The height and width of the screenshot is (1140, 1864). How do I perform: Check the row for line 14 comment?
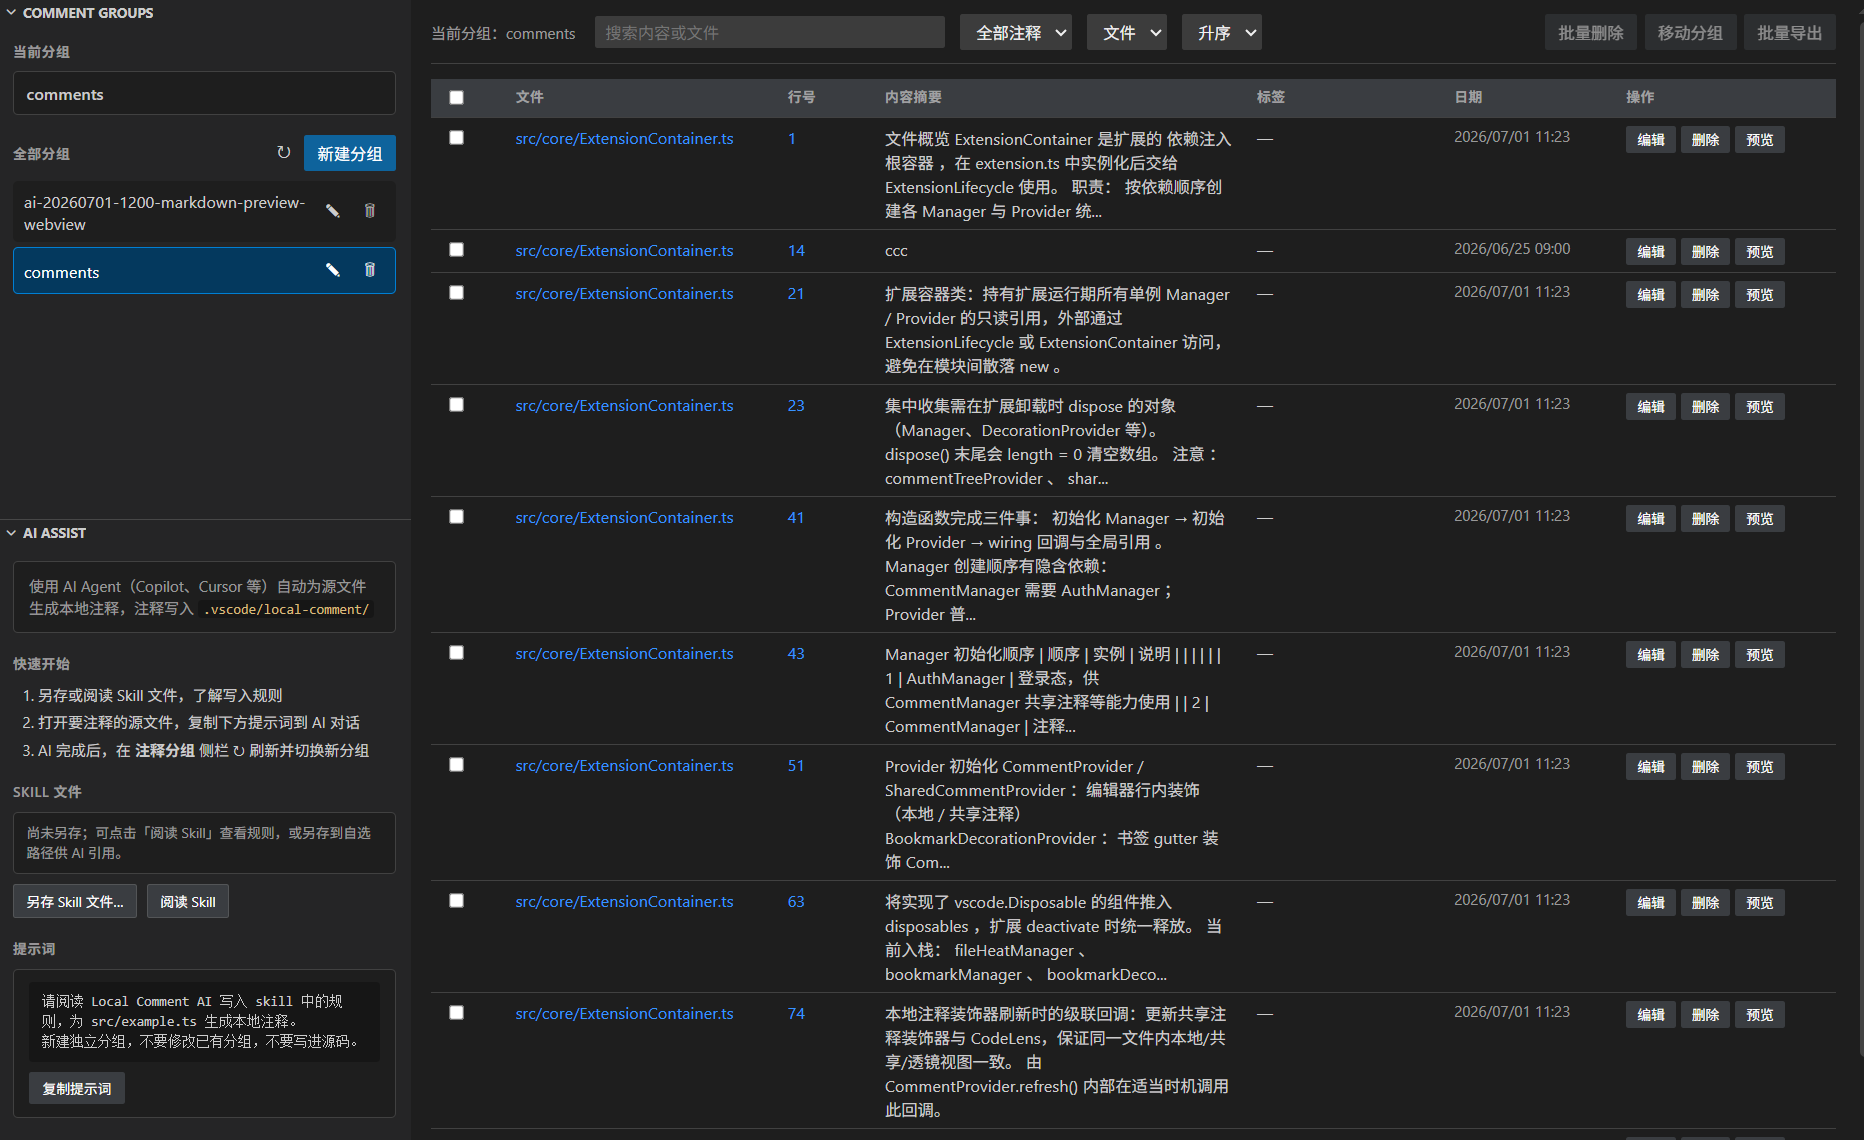coord(456,249)
